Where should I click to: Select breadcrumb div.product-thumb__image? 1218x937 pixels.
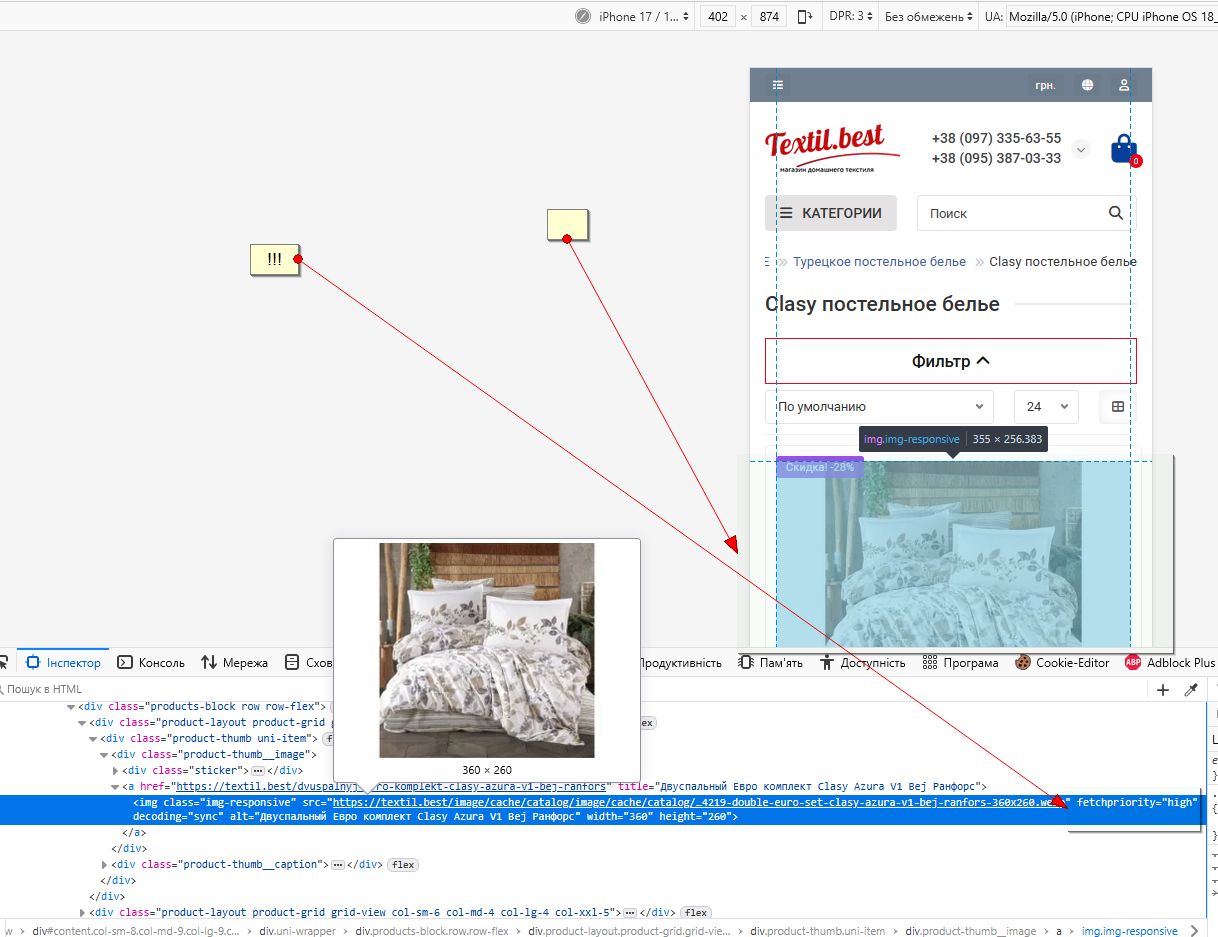970,931
